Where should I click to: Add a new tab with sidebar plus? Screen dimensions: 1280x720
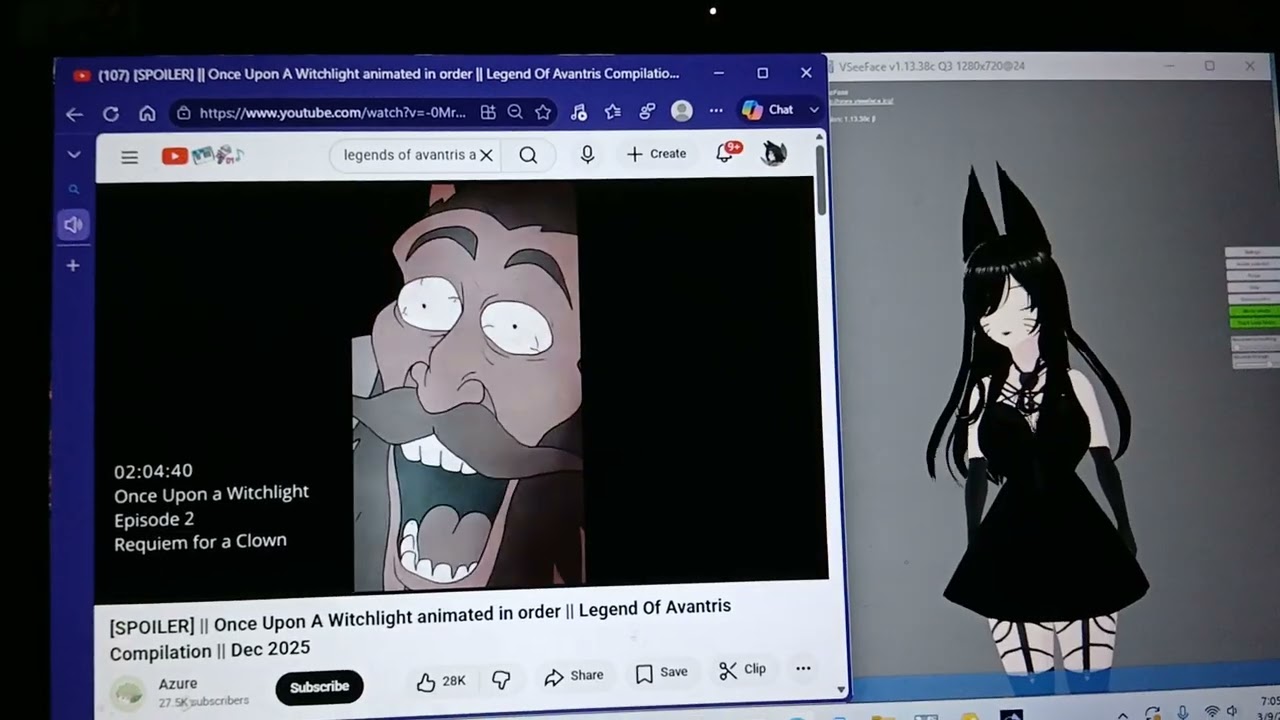click(x=73, y=266)
